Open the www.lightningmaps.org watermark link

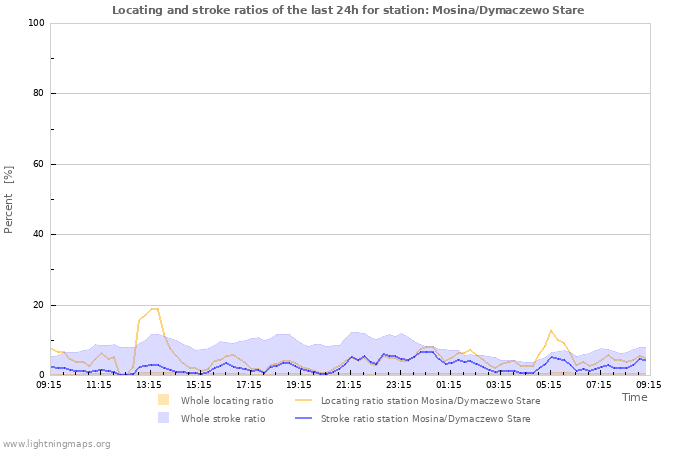click(57, 444)
